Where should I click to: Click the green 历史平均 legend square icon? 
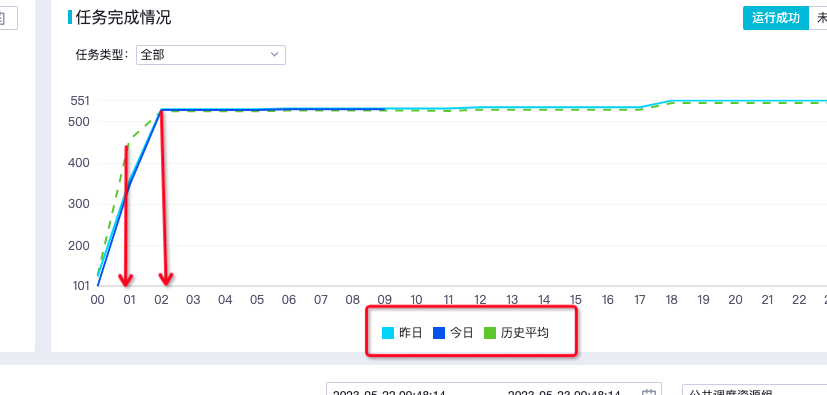[x=490, y=333]
